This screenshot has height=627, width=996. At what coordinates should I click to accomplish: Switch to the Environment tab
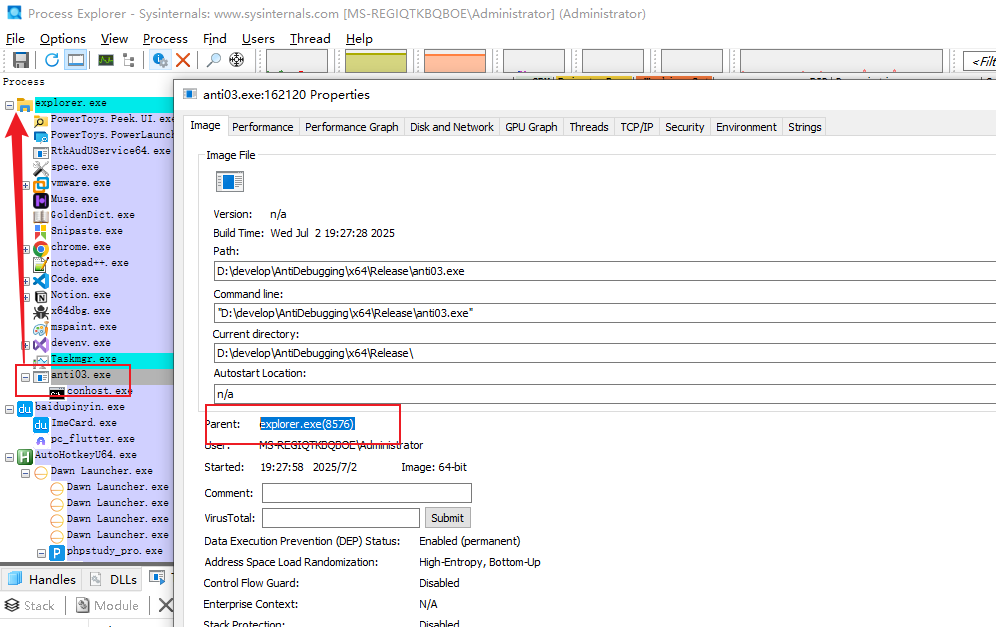(746, 127)
